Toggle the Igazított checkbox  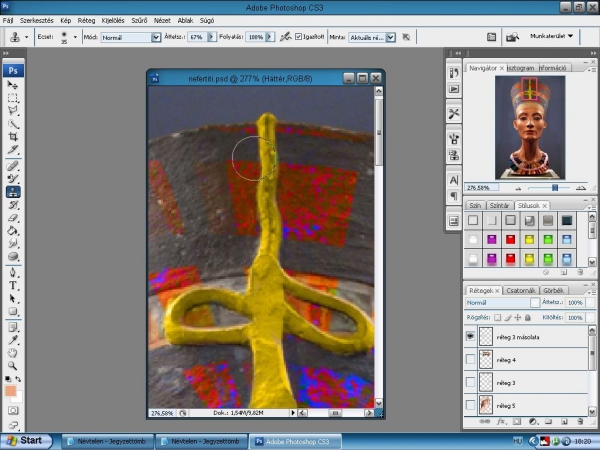tap(298, 37)
